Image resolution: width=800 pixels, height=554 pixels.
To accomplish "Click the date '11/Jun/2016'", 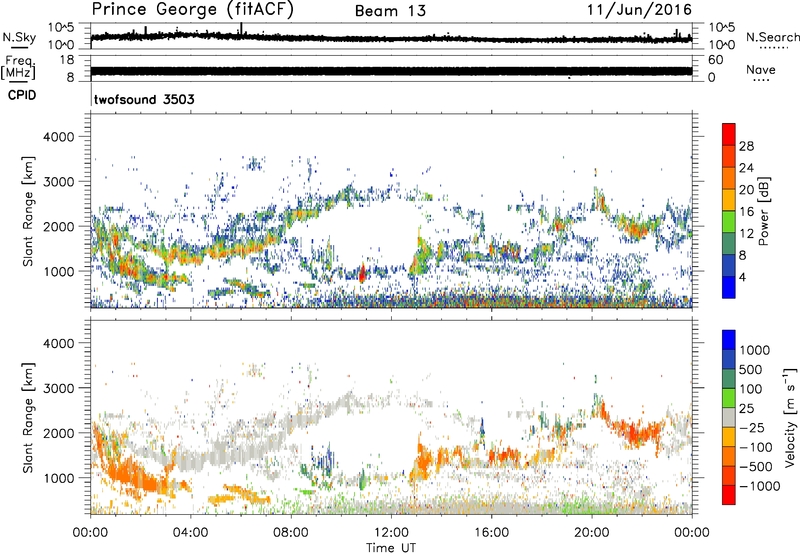I will tap(639, 10).
